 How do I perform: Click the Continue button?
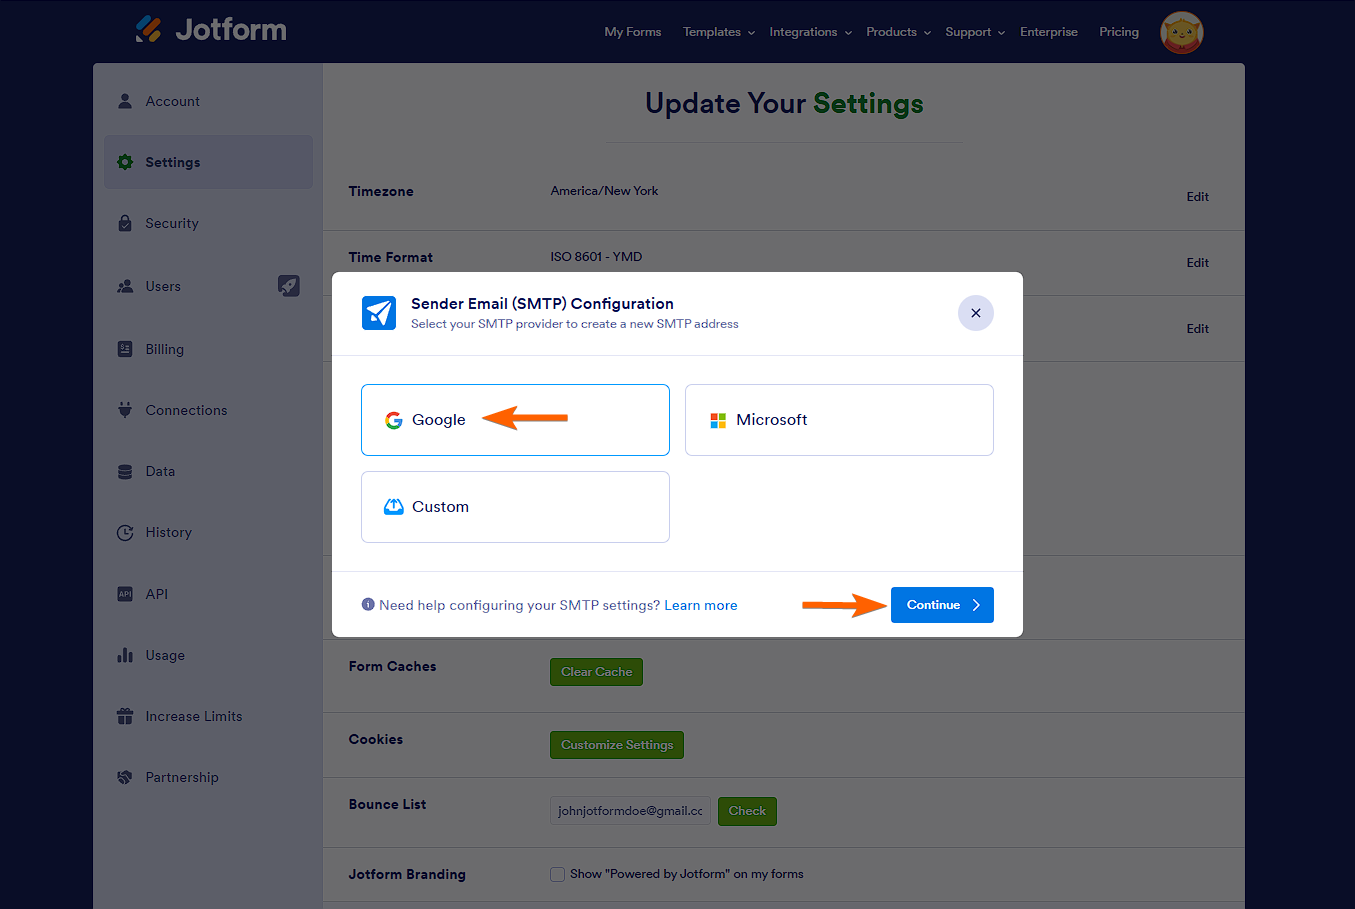(x=942, y=605)
